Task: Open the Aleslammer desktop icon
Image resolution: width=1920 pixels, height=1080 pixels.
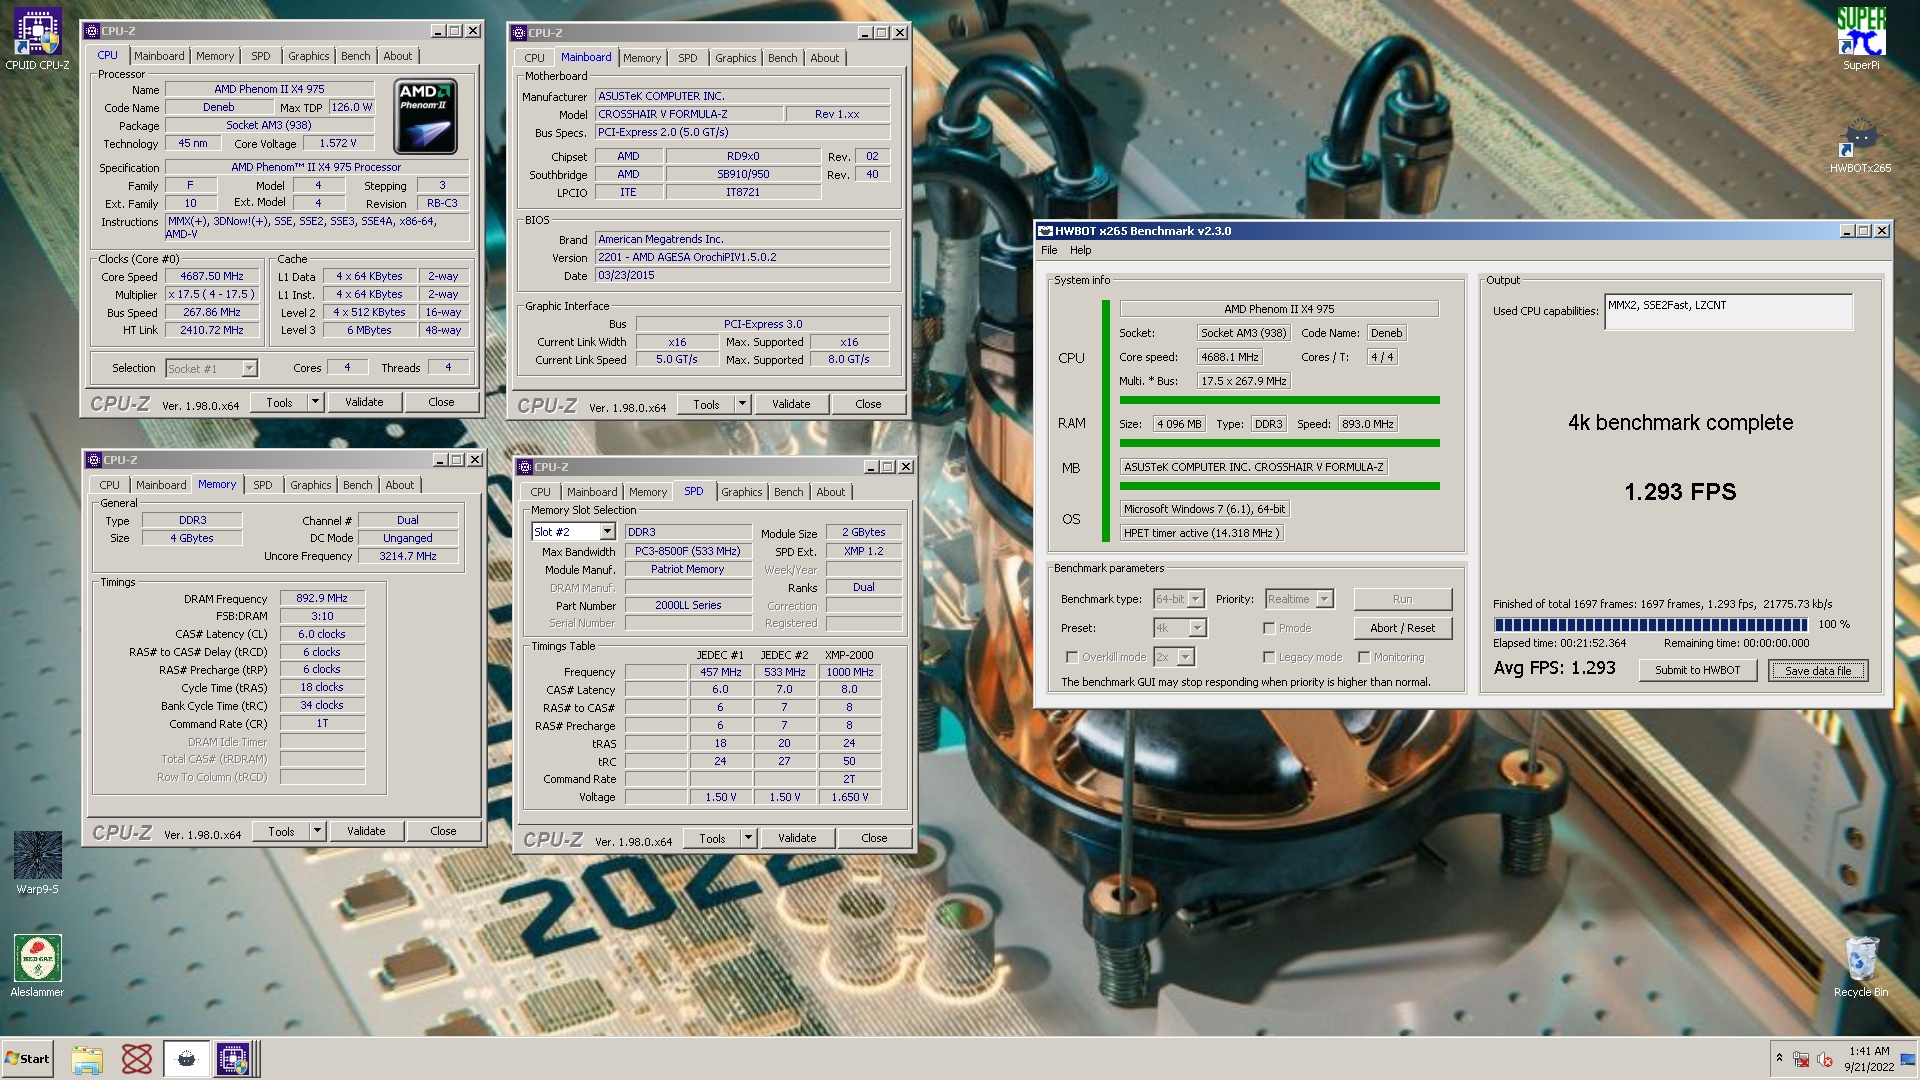Action: [x=37, y=965]
